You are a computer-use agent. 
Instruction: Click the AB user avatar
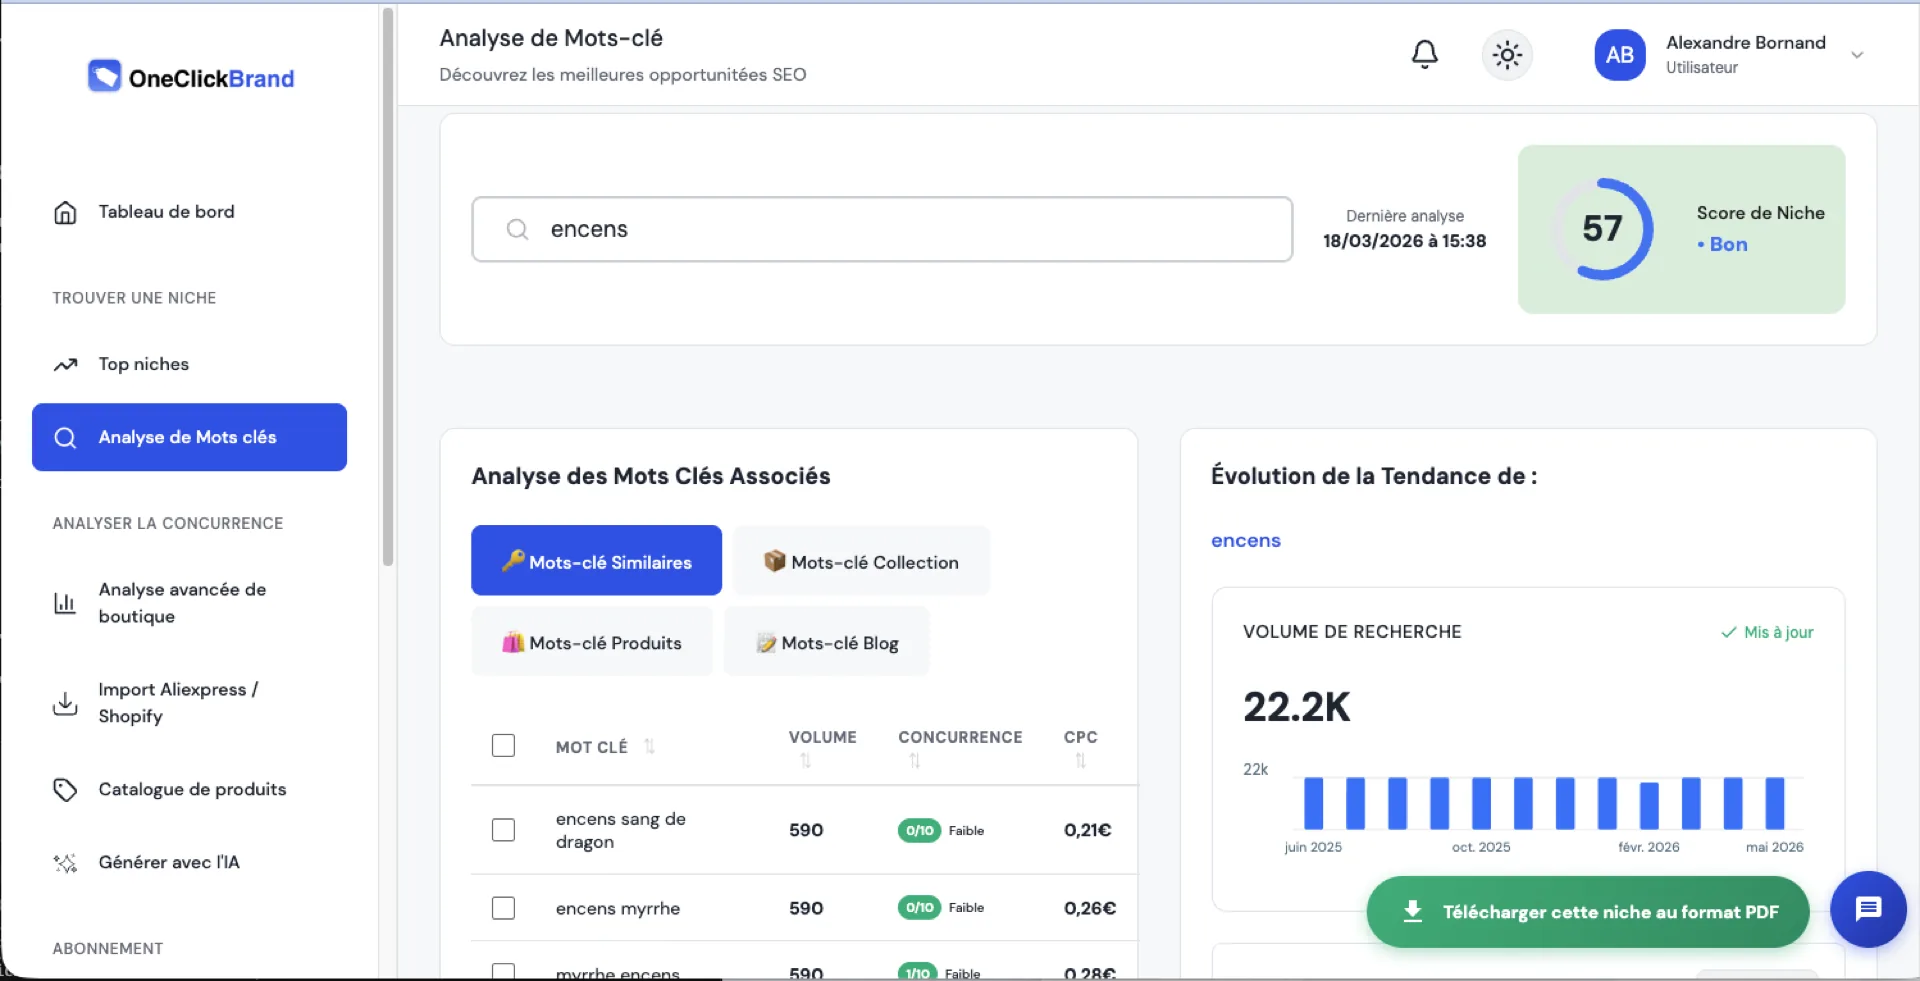[1619, 54]
